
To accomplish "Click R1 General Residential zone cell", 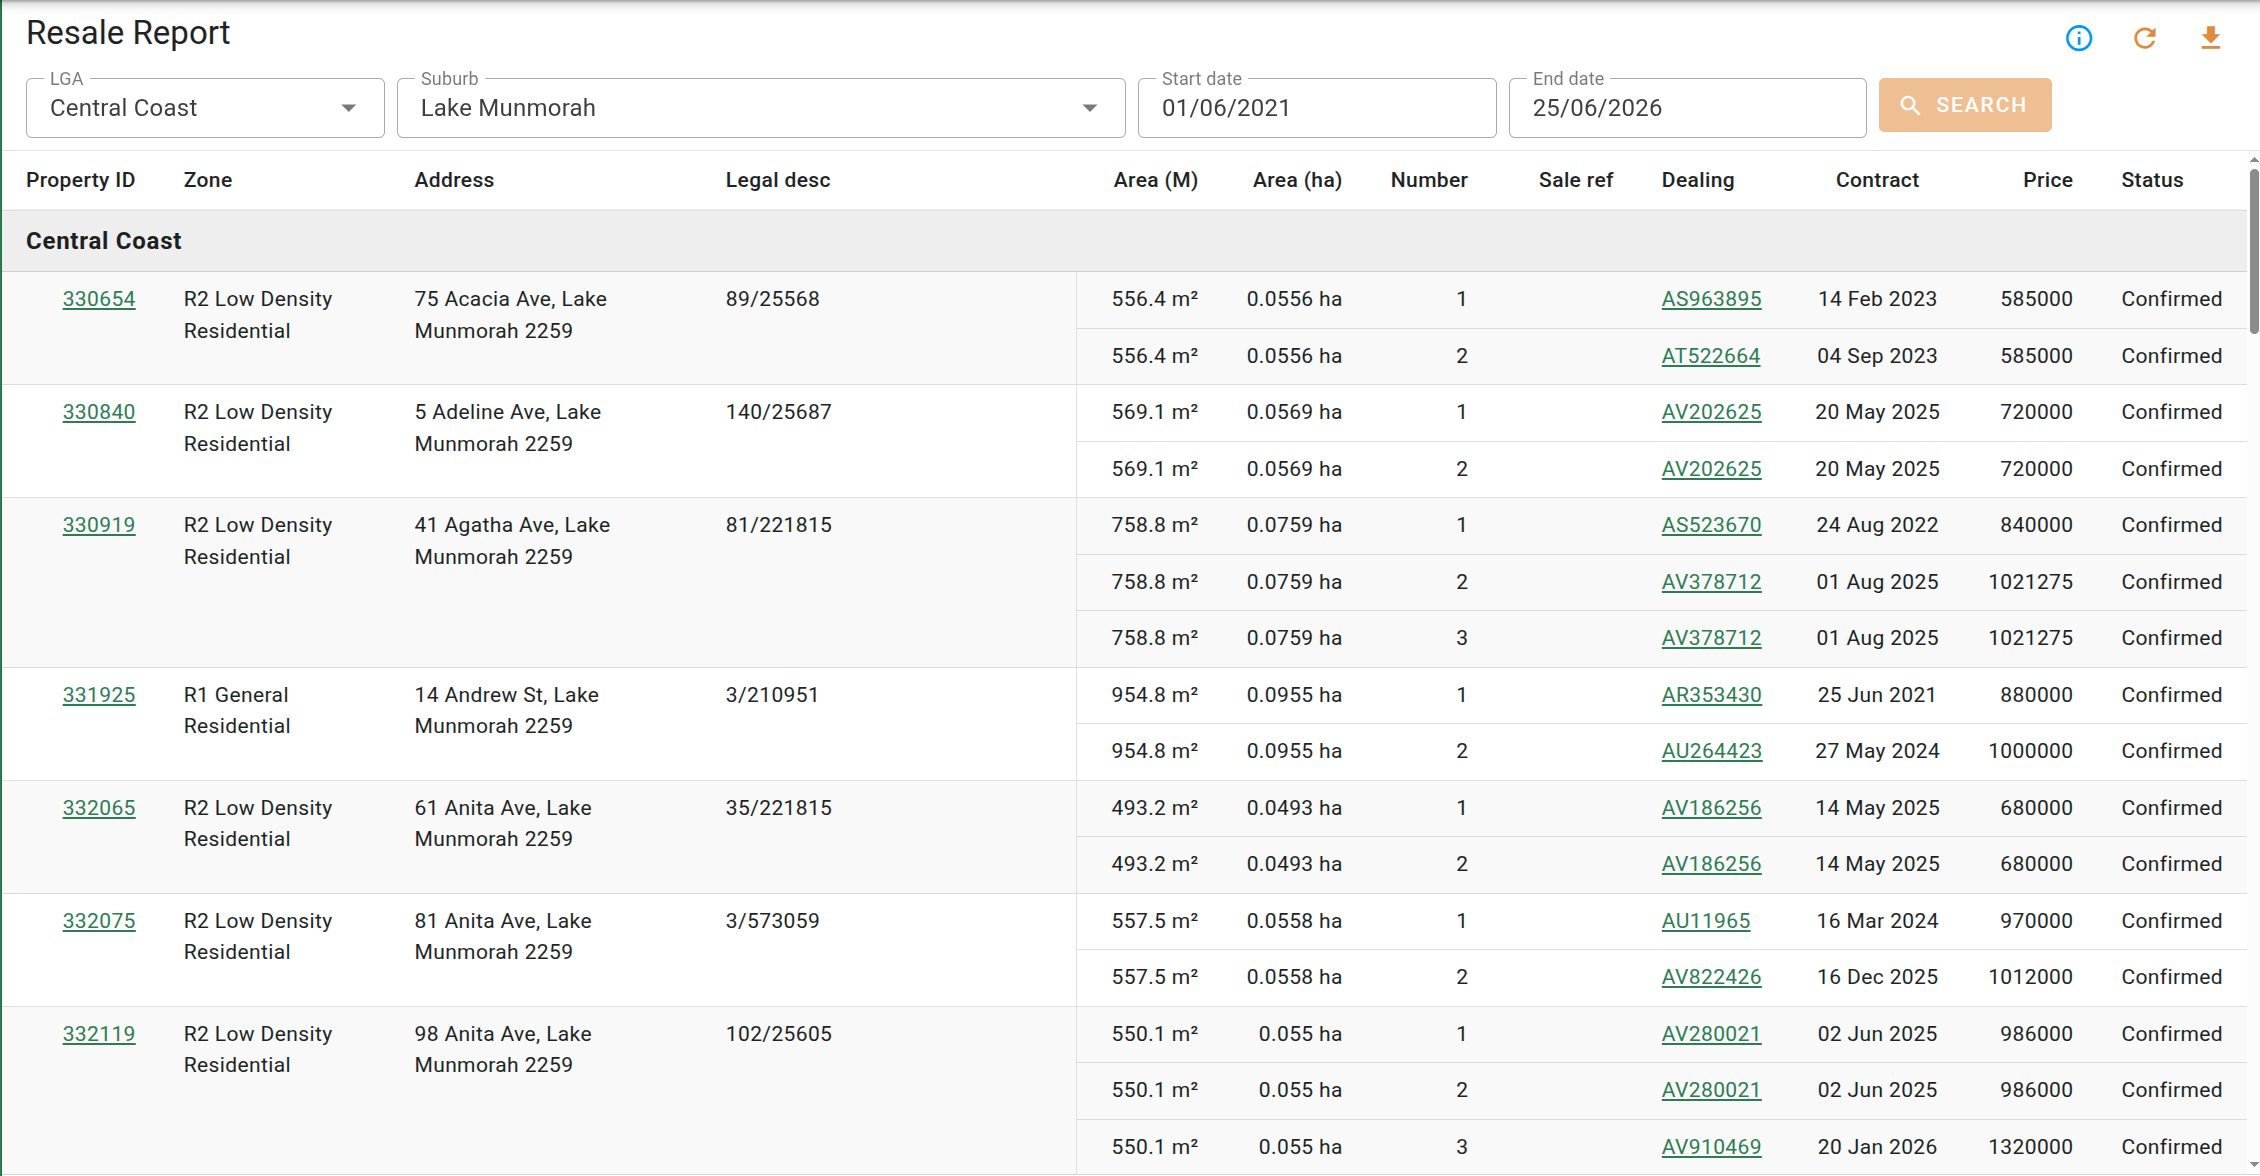I will [237, 710].
